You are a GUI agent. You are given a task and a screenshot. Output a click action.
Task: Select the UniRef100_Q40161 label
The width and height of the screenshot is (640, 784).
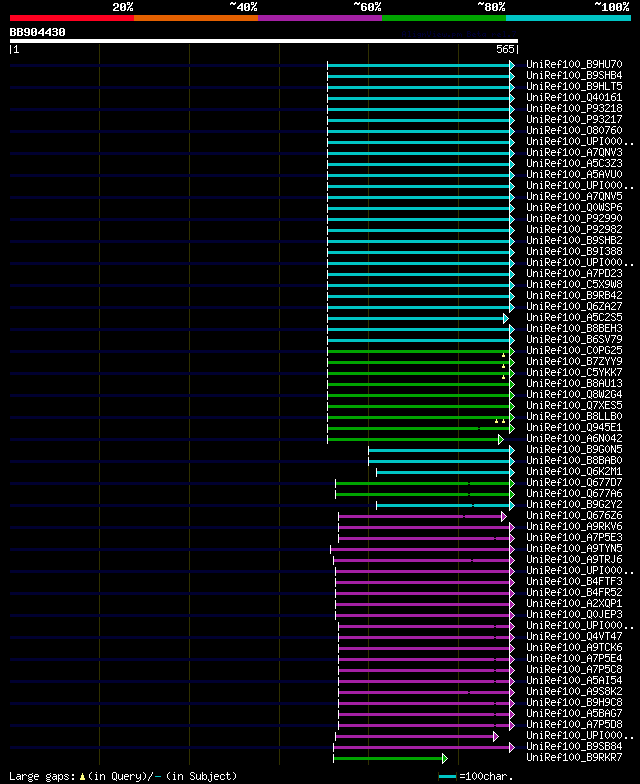pos(574,98)
